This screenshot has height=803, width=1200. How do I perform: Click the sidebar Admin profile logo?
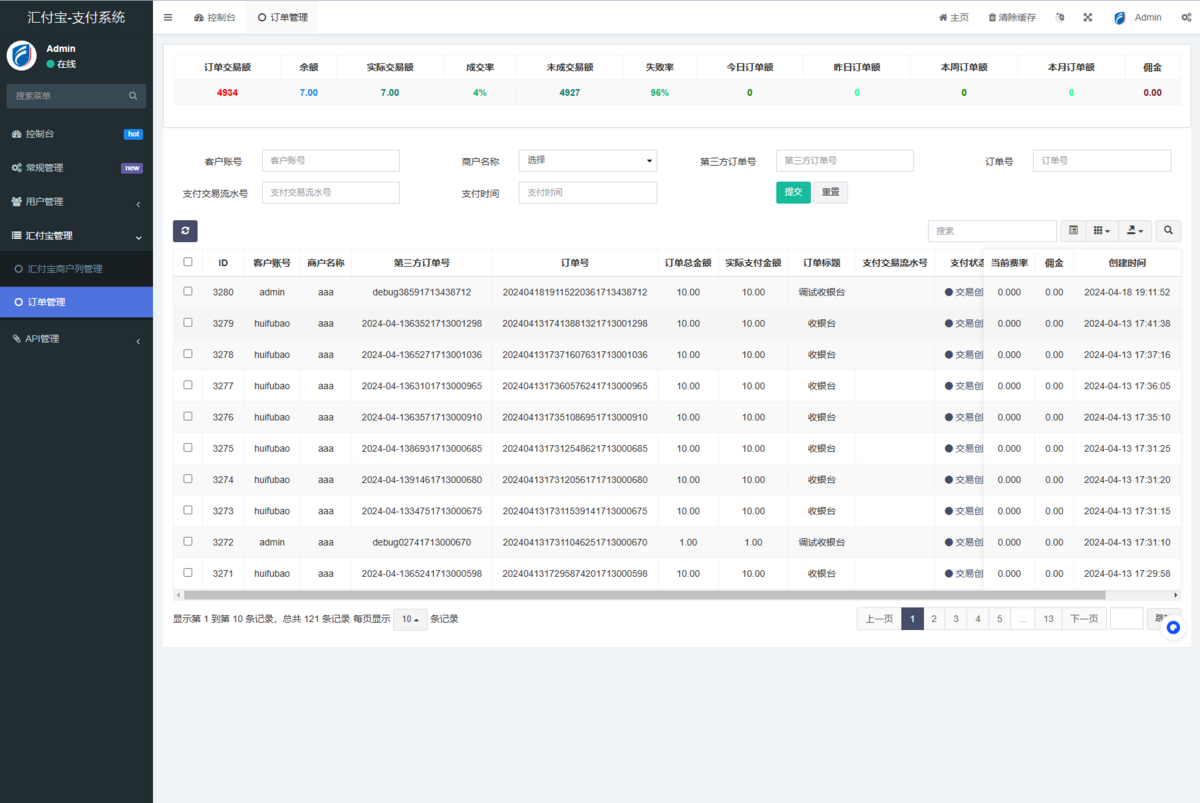(x=22, y=56)
